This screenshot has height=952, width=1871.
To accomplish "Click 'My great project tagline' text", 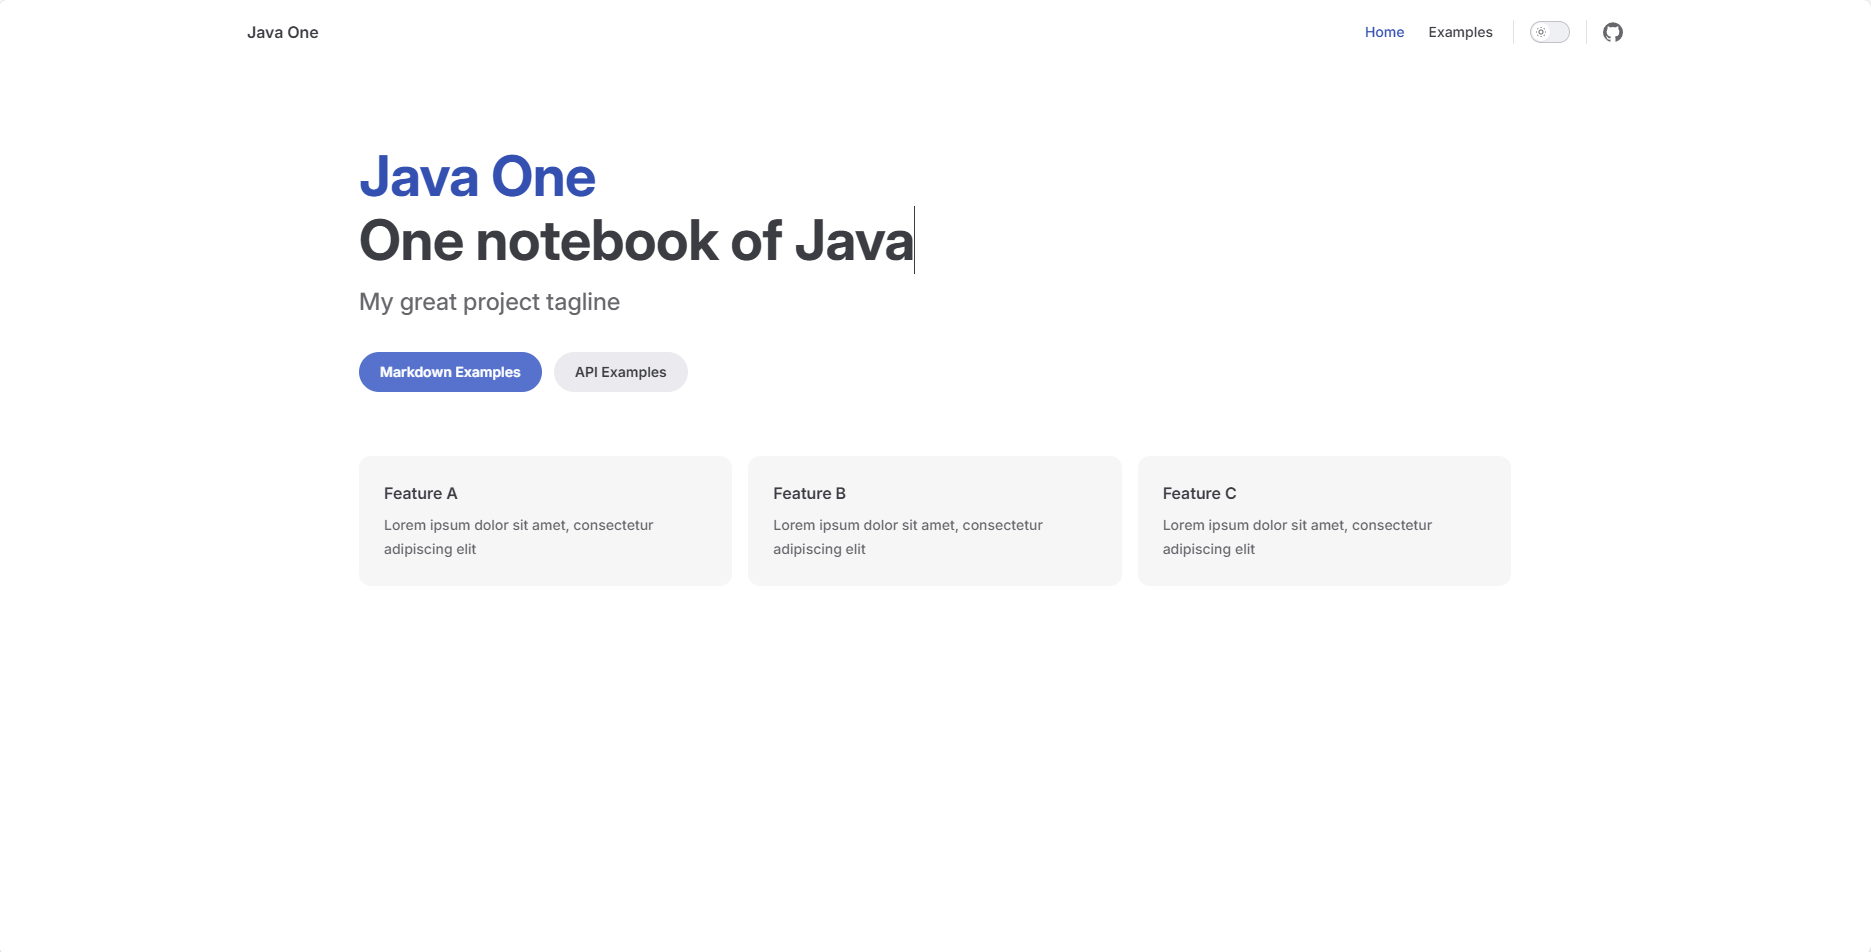I will (489, 302).
